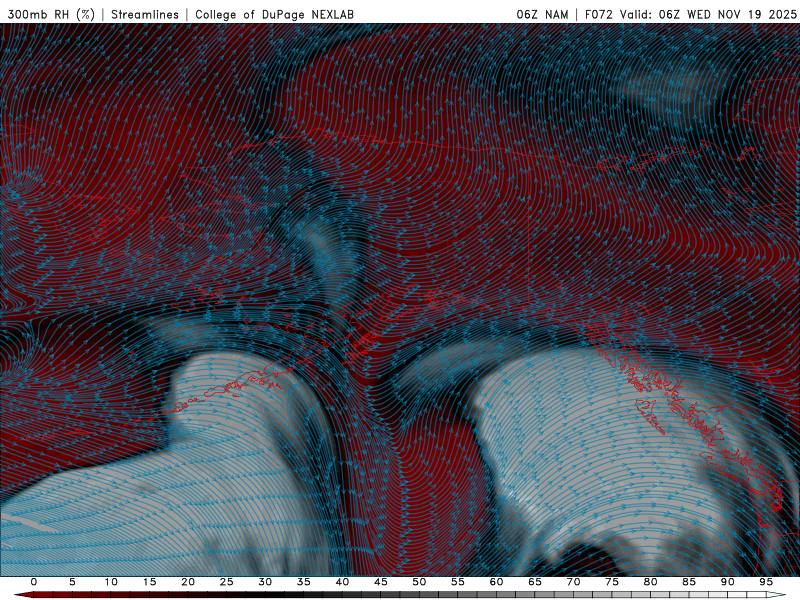Click the 'Valid: 06Z WED NOV 19 2025' text
The width and height of the screenshot is (800, 600).
708,14
